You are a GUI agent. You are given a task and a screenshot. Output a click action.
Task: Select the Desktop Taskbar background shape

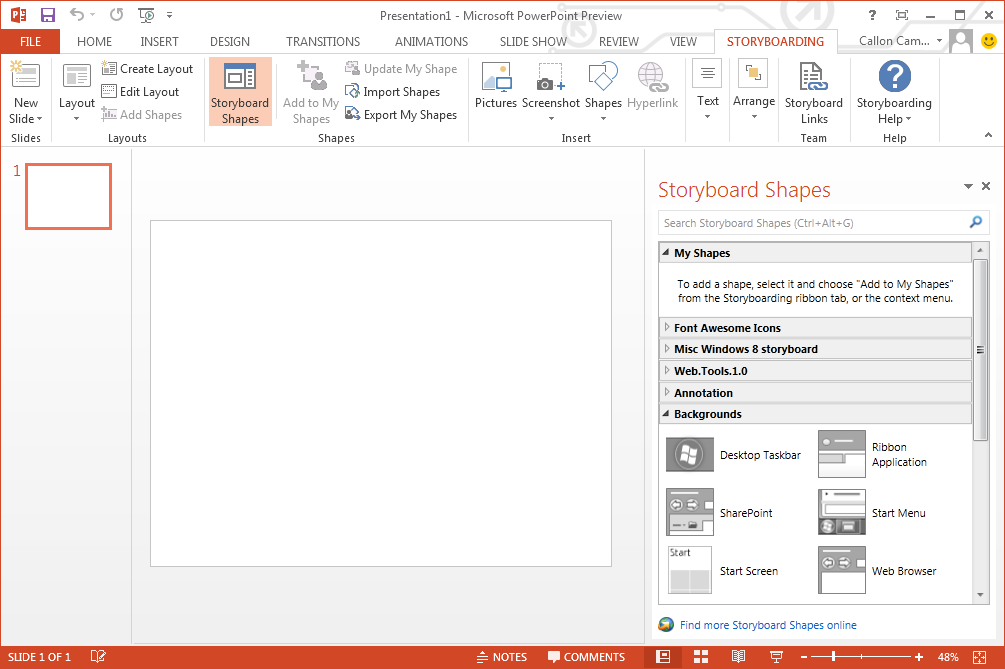(x=690, y=455)
